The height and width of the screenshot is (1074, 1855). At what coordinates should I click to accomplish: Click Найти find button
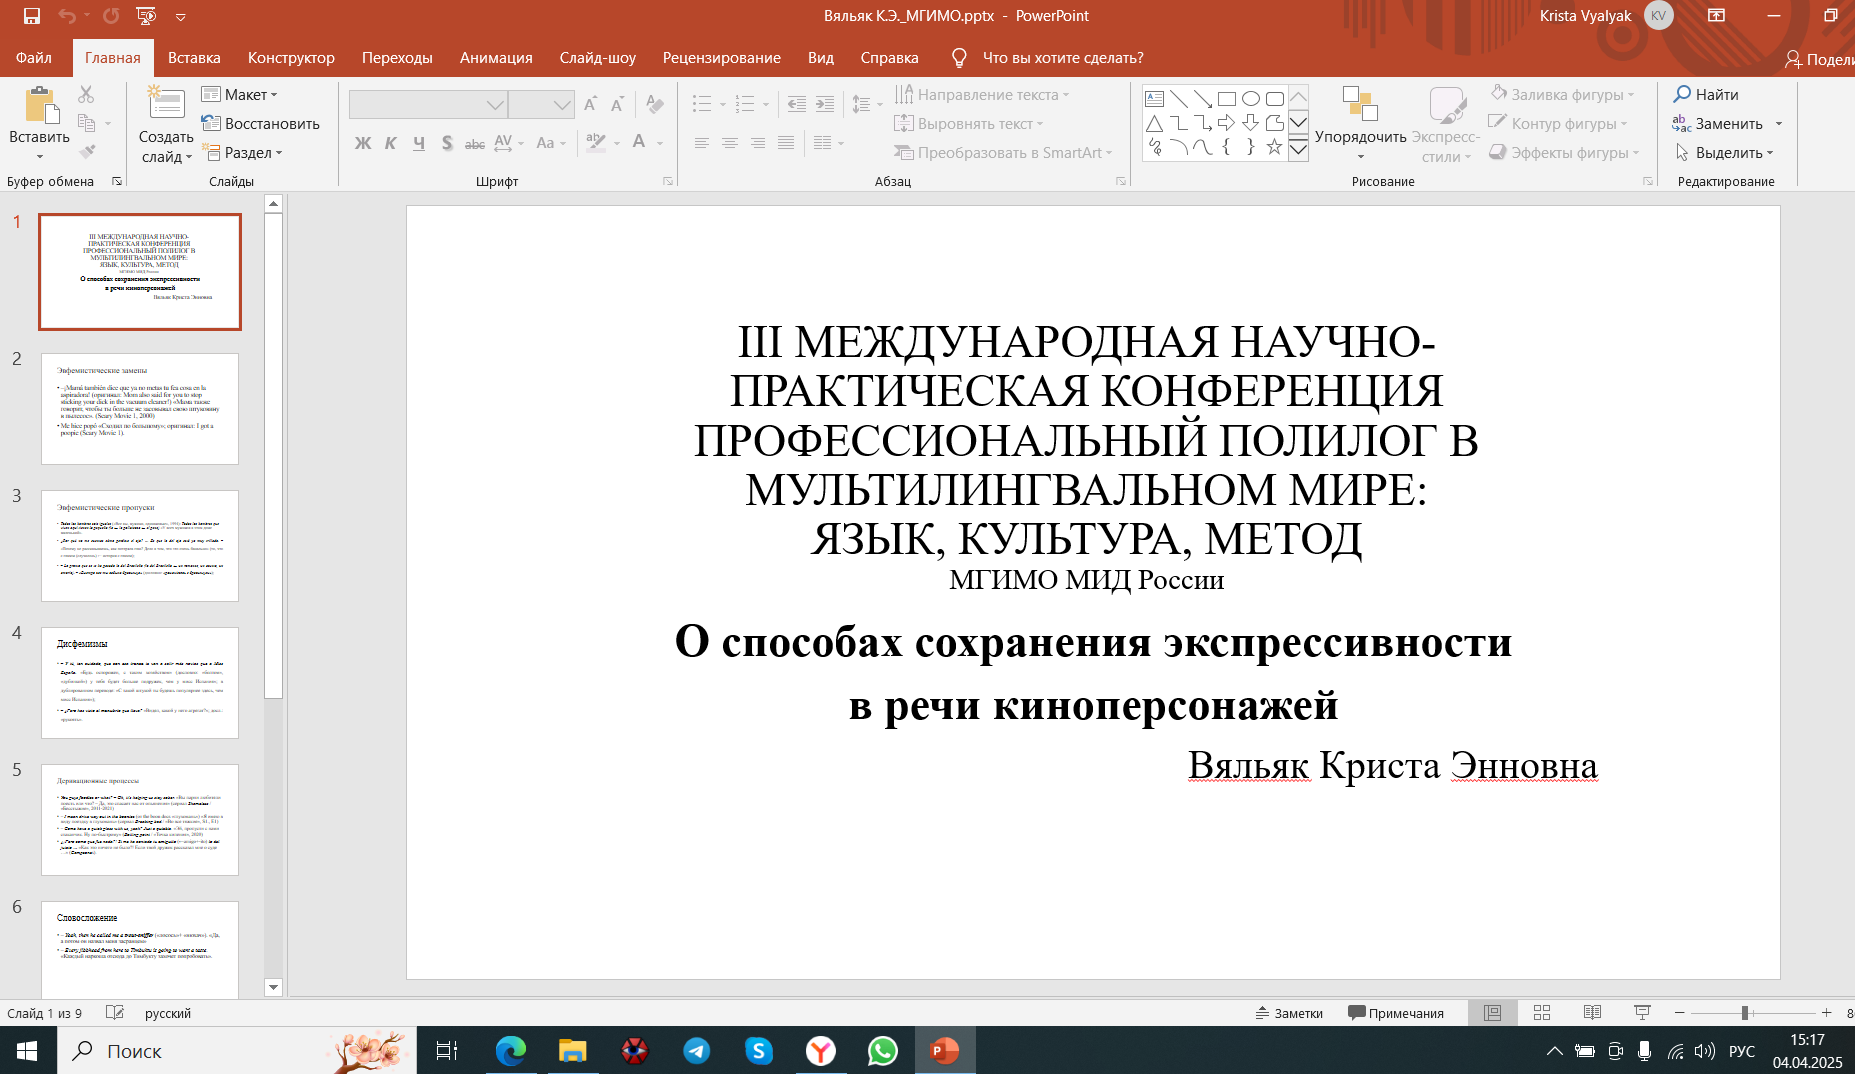tap(1707, 94)
